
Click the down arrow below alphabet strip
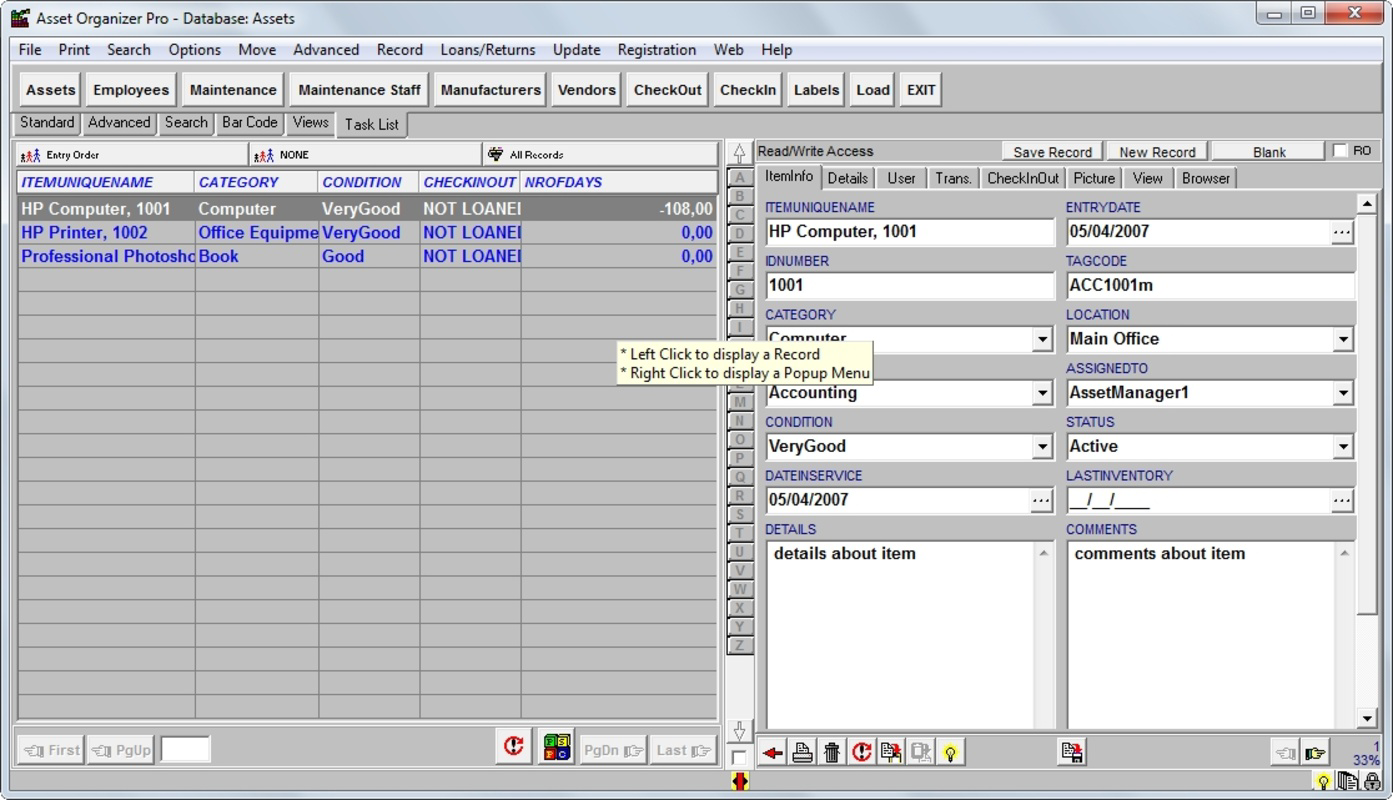coord(739,730)
